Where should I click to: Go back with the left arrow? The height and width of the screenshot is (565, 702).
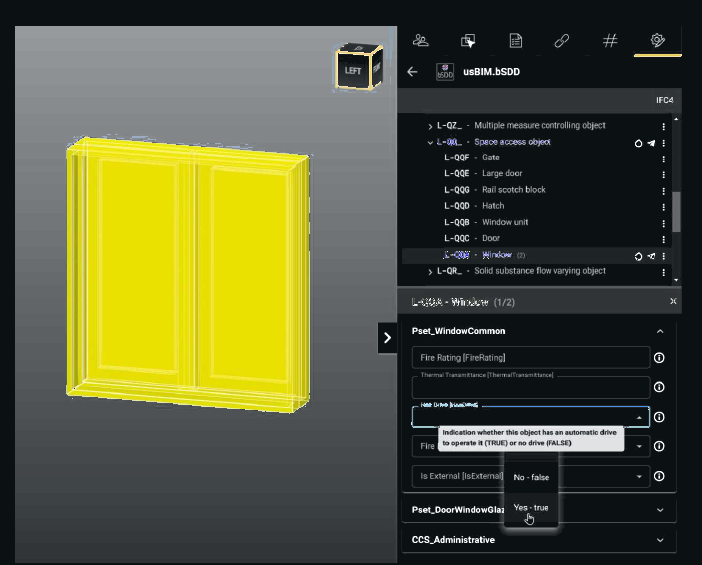(x=412, y=72)
